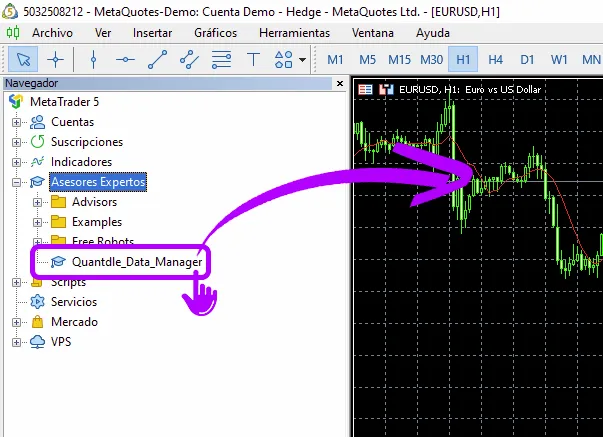Viewport: 603px width, 437px height.
Task: Click the Servicios gear icon
Action: coord(37,302)
